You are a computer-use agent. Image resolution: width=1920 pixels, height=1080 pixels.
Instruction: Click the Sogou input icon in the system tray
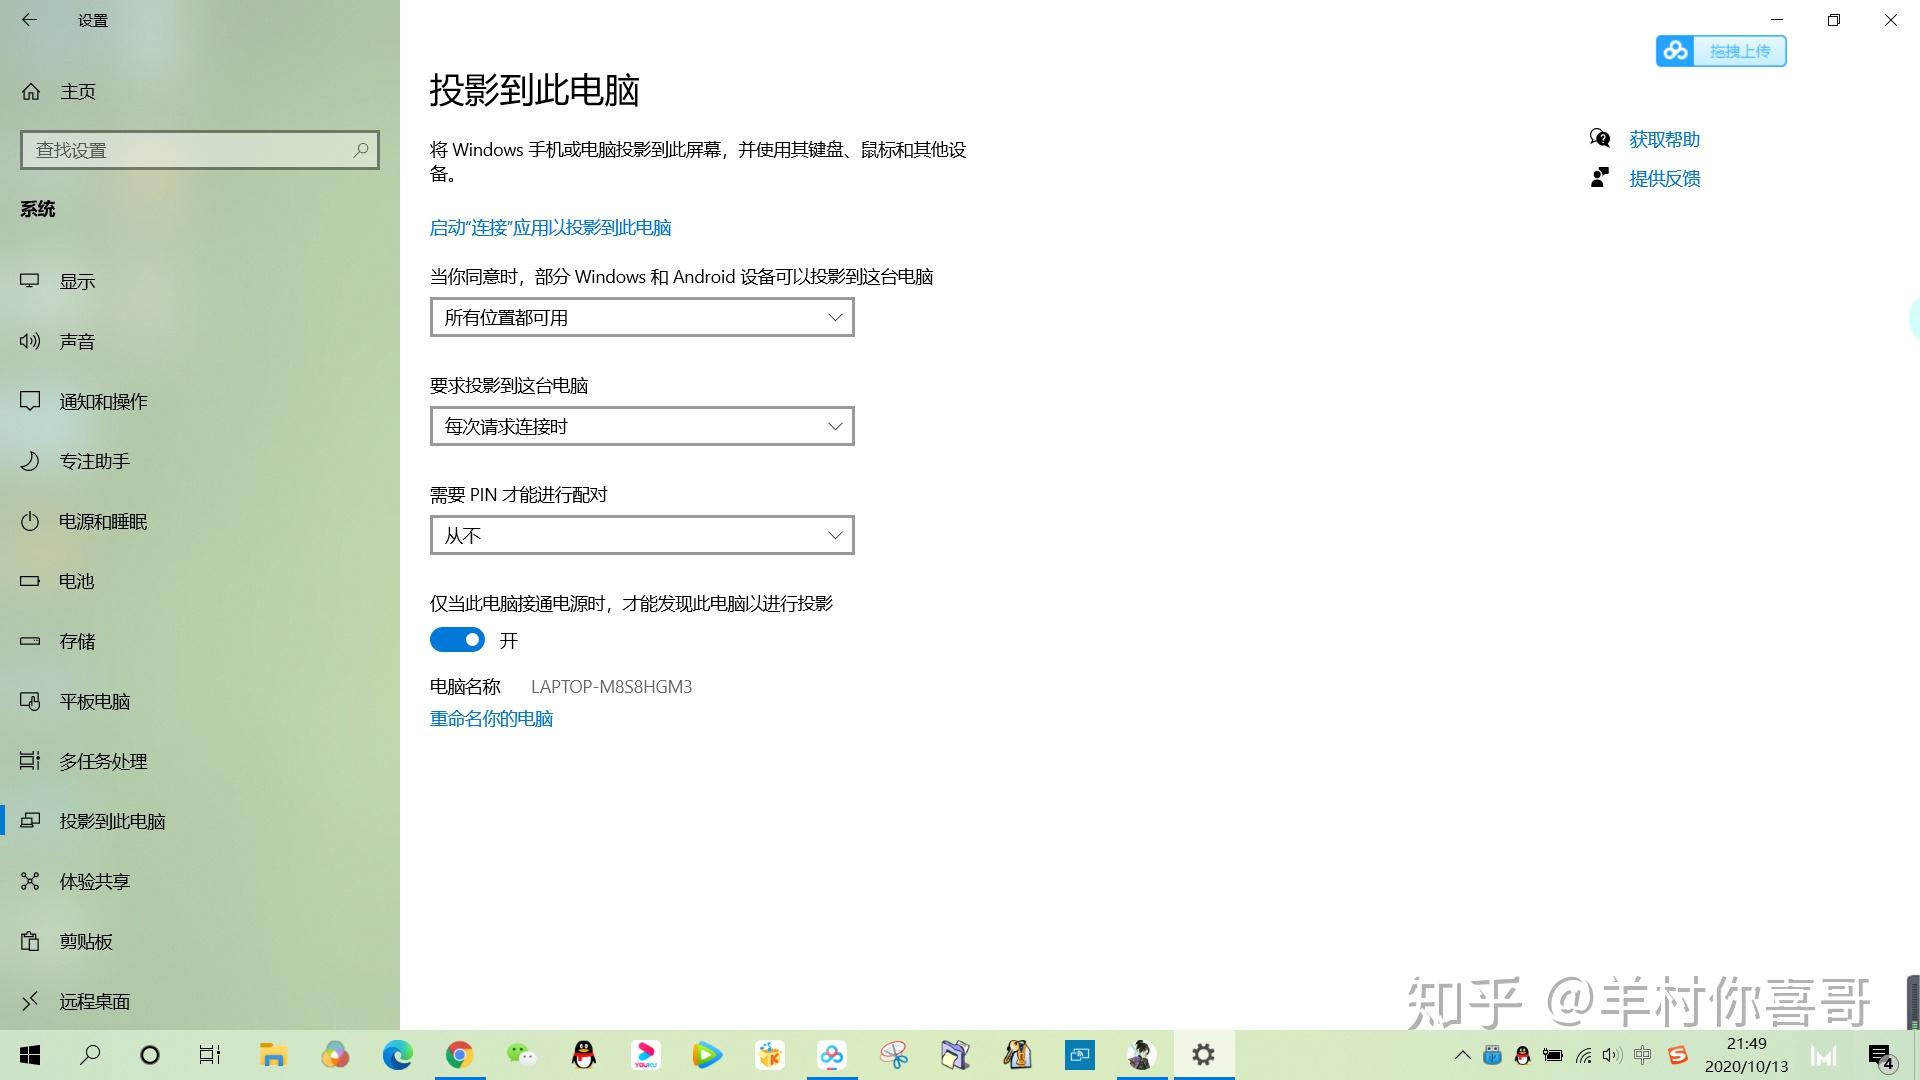pyautogui.click(x=1677, y=1055)
